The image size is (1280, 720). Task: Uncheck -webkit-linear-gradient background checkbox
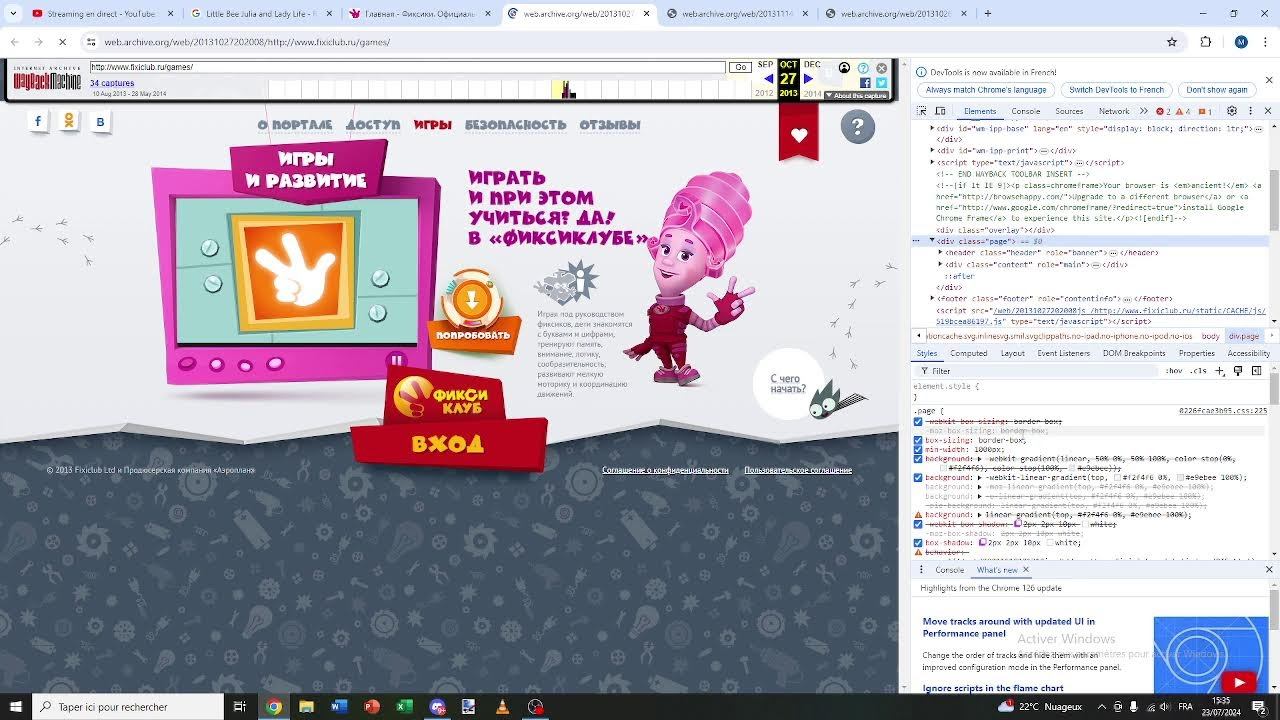tap(918, 478)
